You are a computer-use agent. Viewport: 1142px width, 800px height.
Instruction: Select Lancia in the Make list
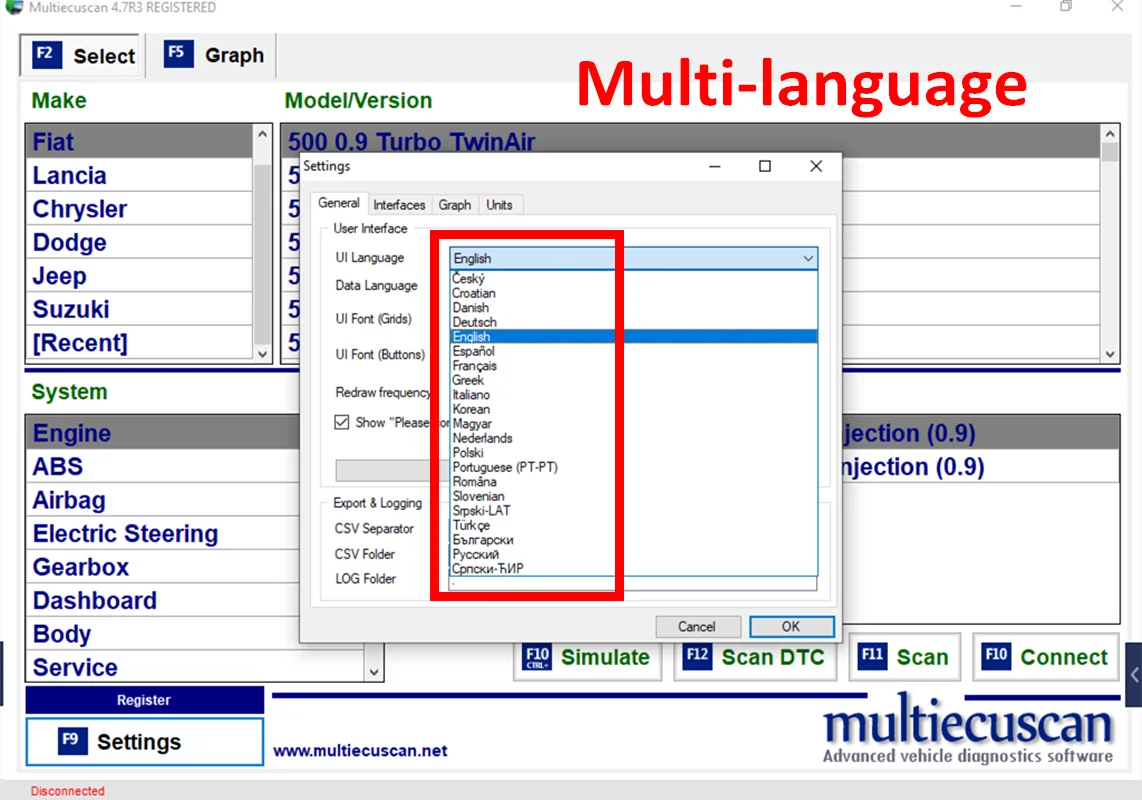coord(139,176)
